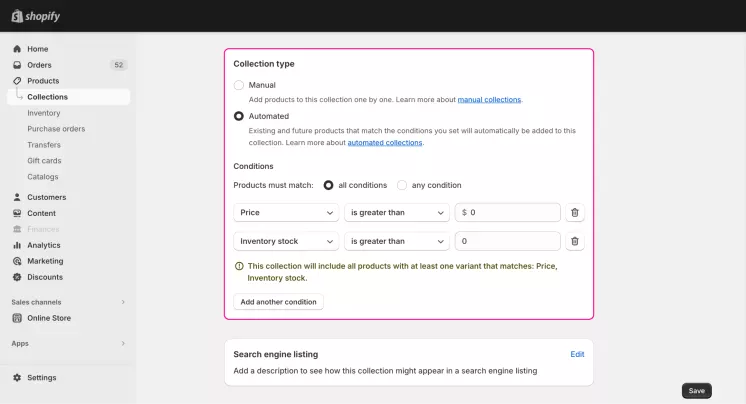Select the Automated collection type radio

pos(239,116)
